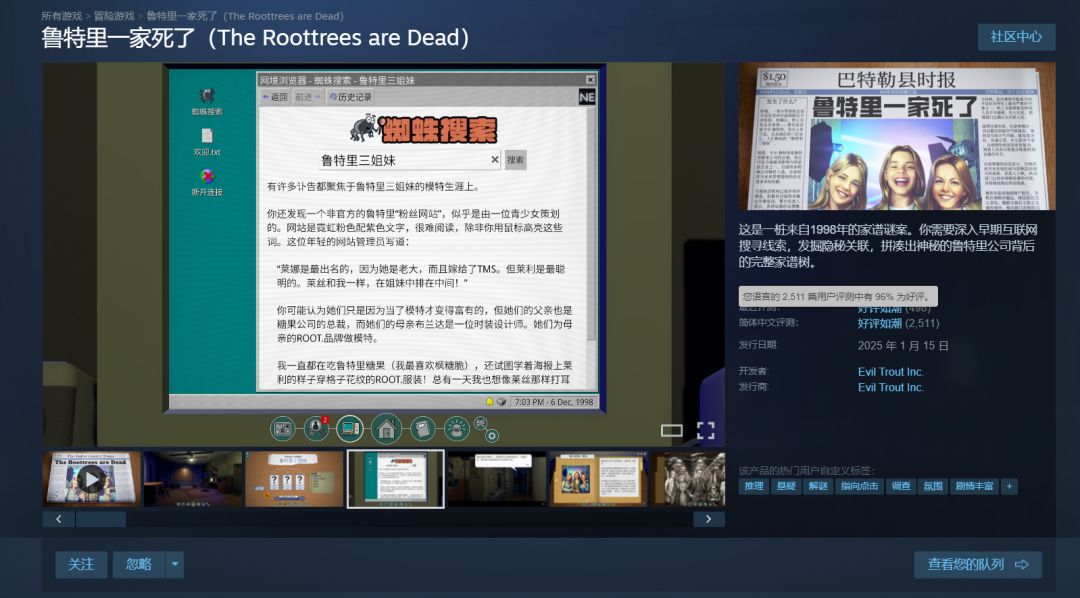Open 历史记录 history in the browser toolbar

[351, 97]
